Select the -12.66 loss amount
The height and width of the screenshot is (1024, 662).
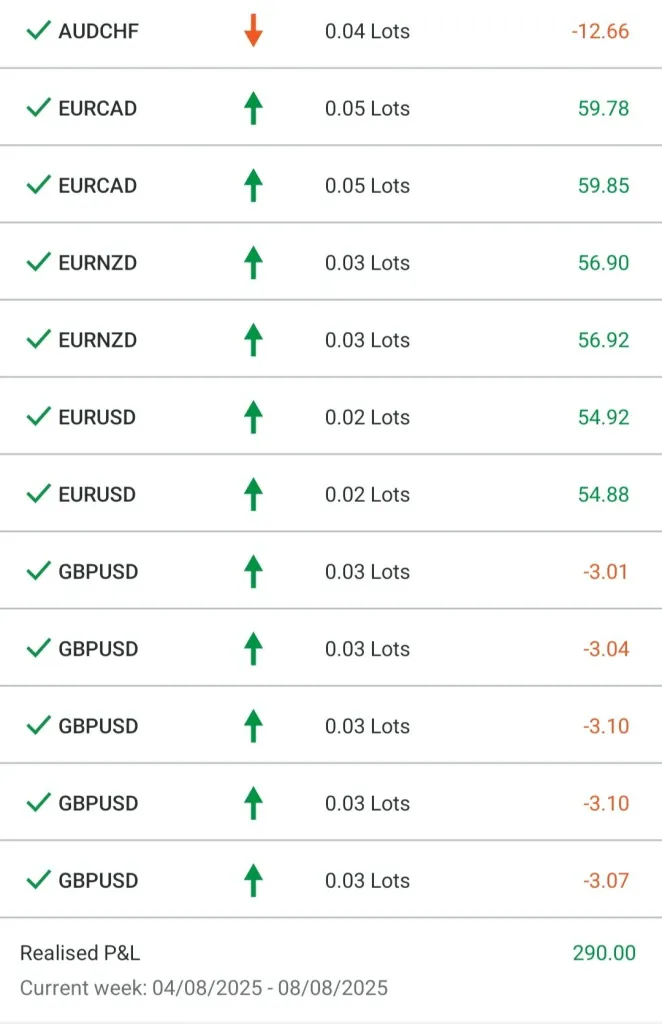point(600,31)
